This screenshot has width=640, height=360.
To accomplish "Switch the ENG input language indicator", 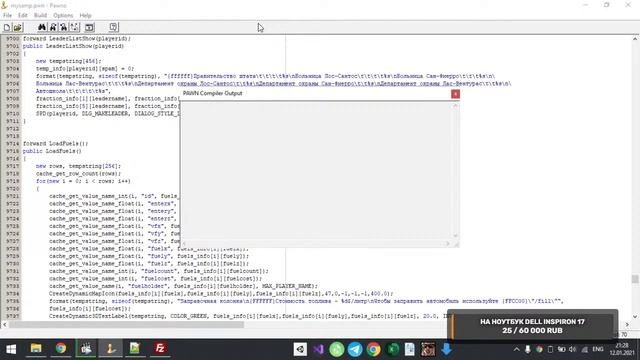I will 598,349.
